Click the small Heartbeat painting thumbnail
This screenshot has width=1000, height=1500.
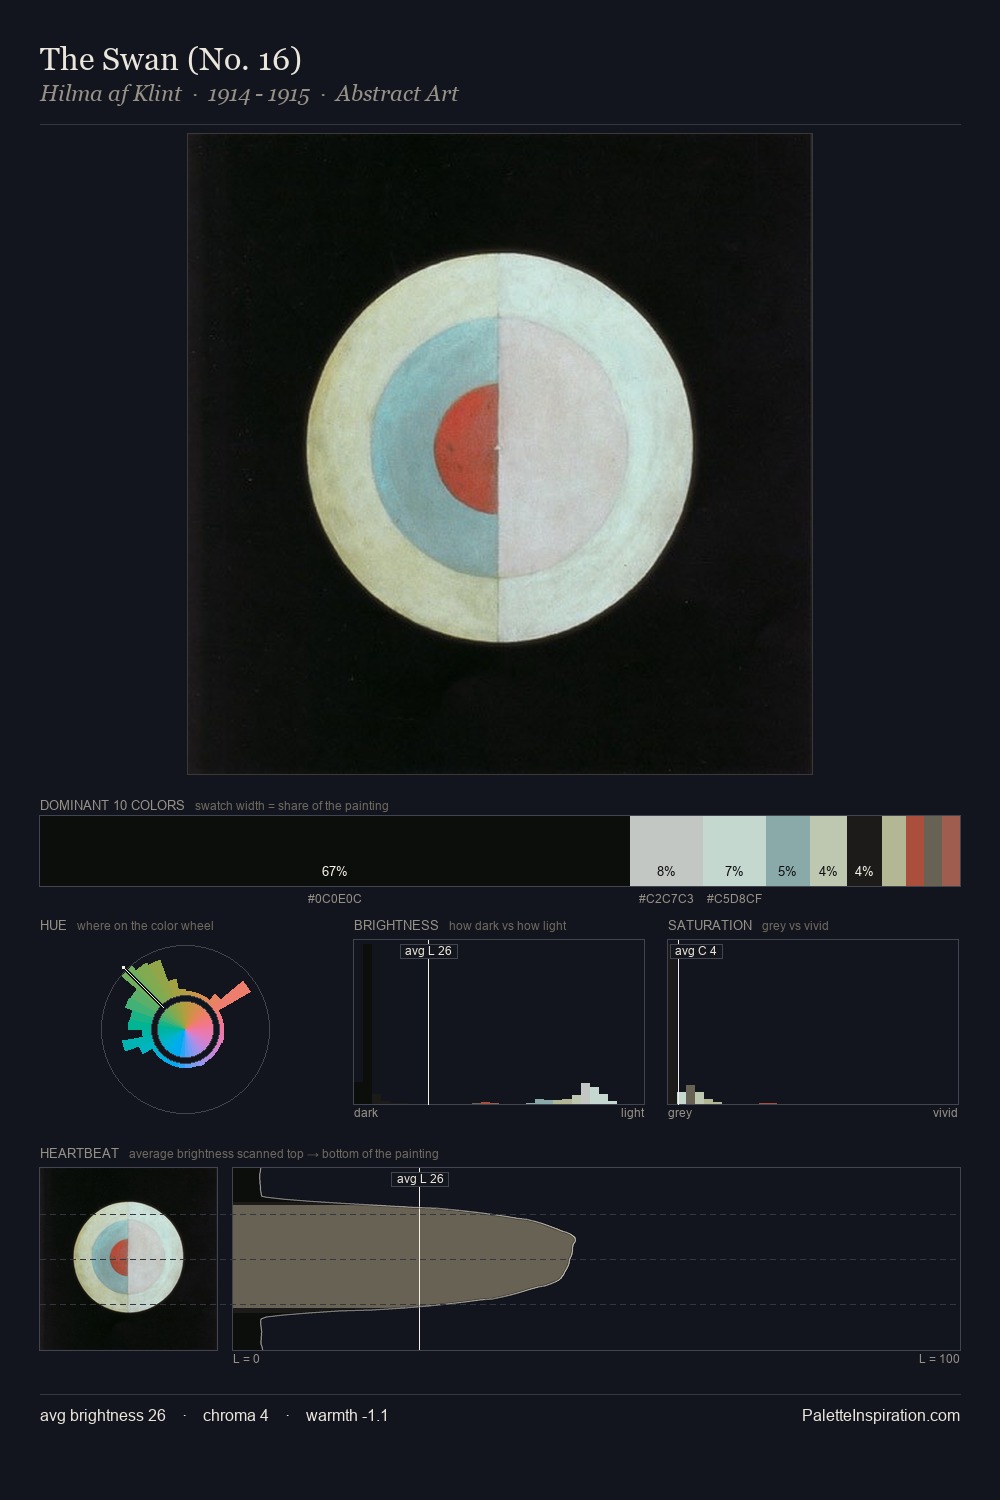pyautogui.click(x=128, y=1259)
